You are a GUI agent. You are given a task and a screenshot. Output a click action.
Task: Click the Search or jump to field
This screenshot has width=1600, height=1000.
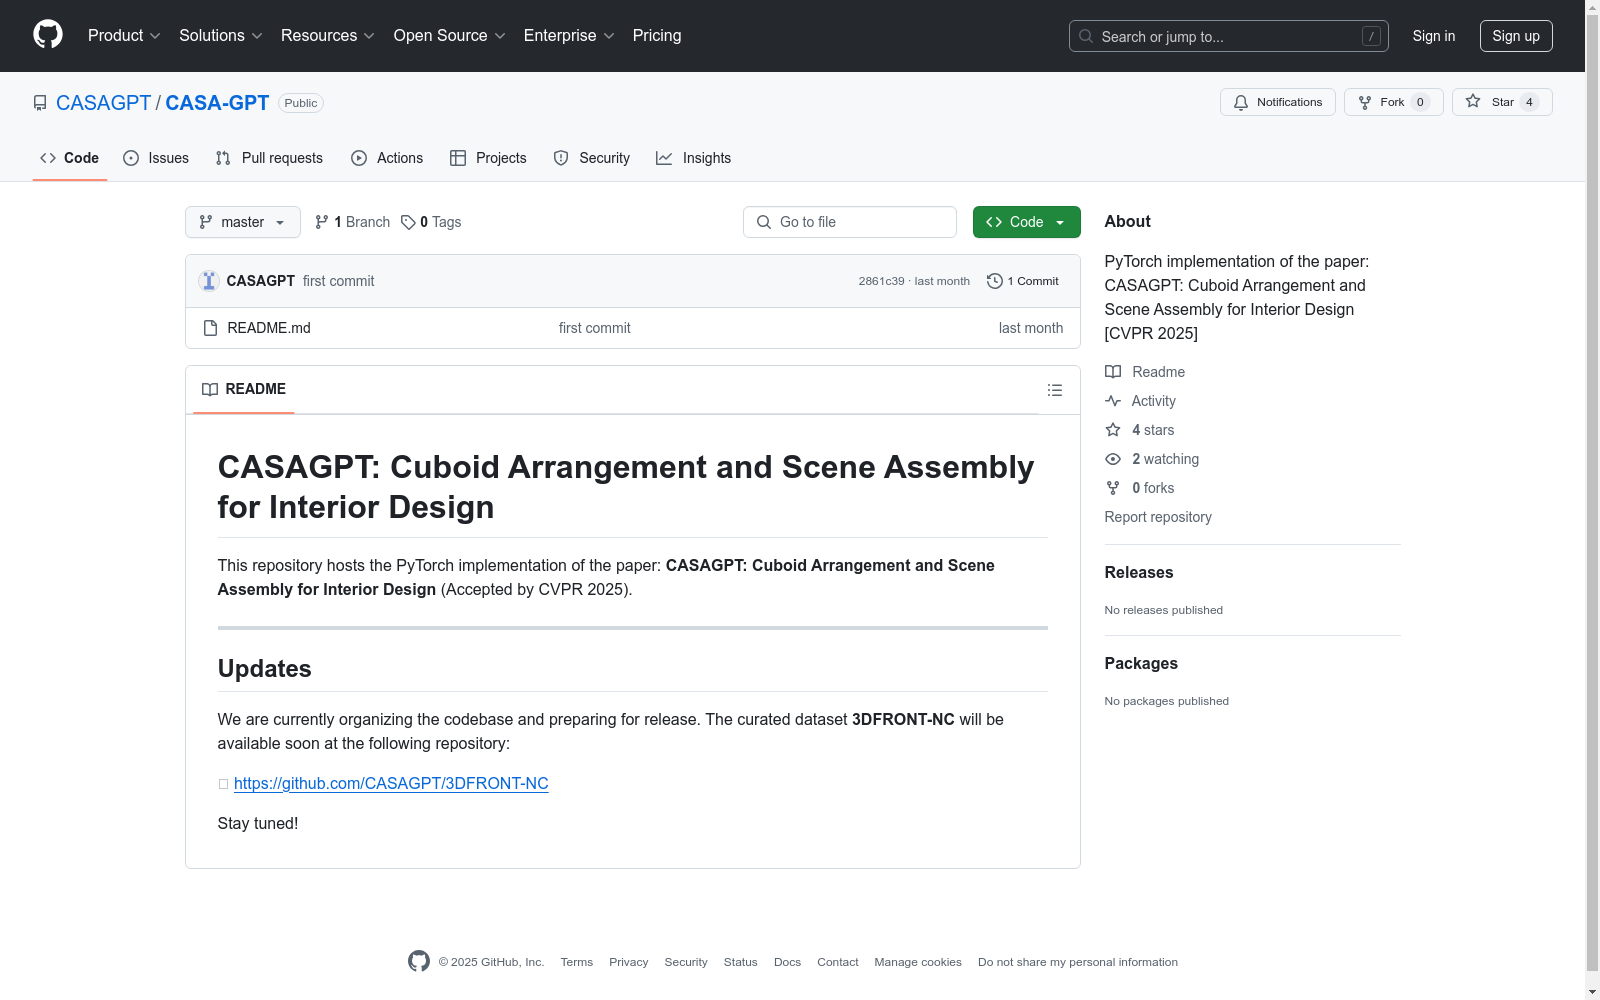(1229, 36)
